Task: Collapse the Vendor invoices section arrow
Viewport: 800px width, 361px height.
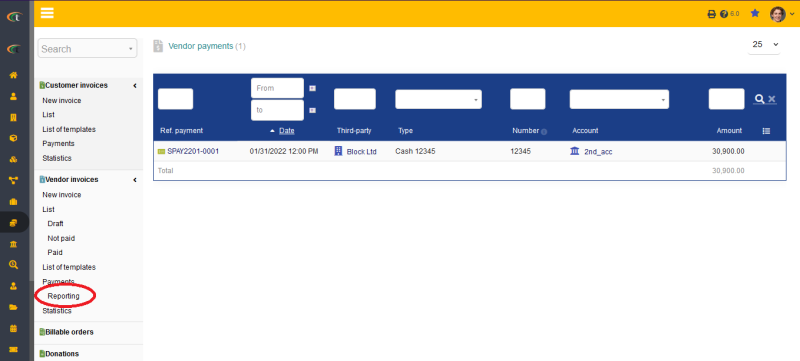Action: [135, 180]
